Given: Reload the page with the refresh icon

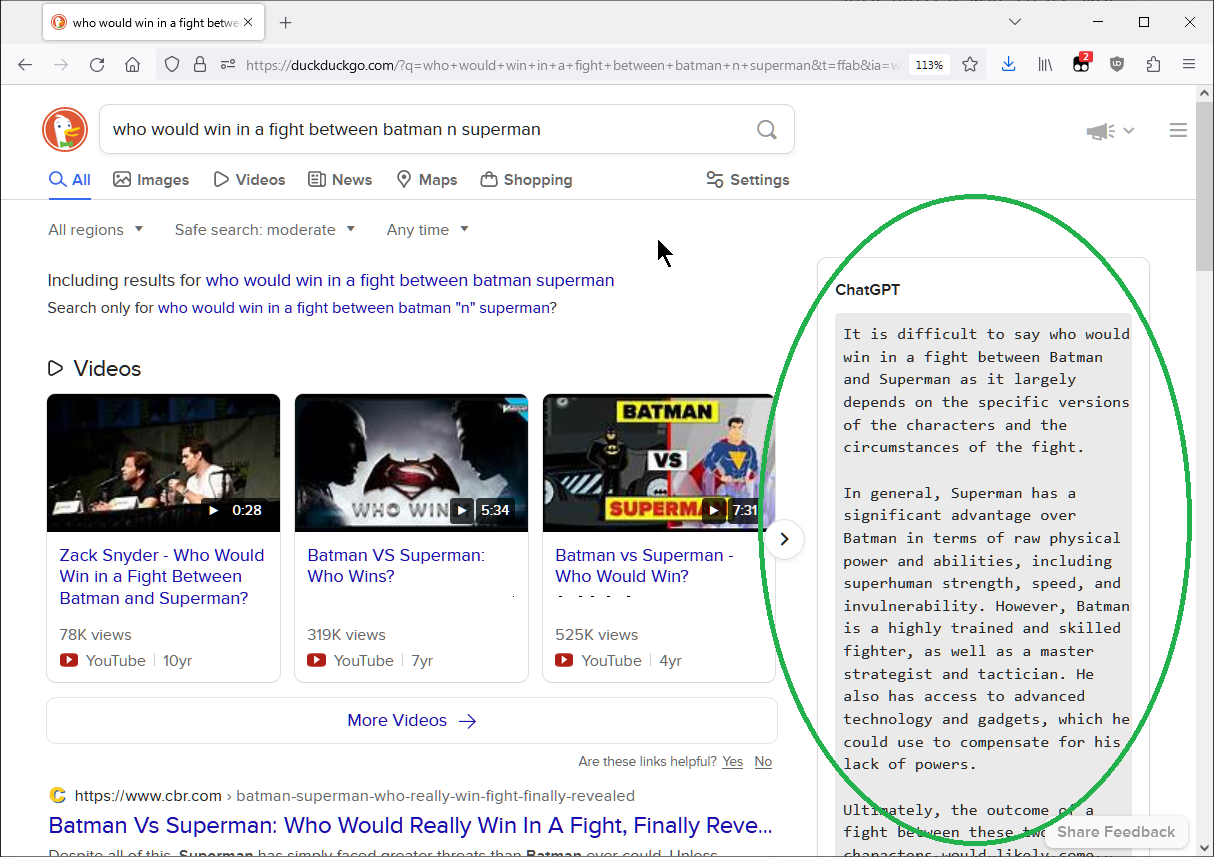Looking at the screenshot, I should click(97, 64).
